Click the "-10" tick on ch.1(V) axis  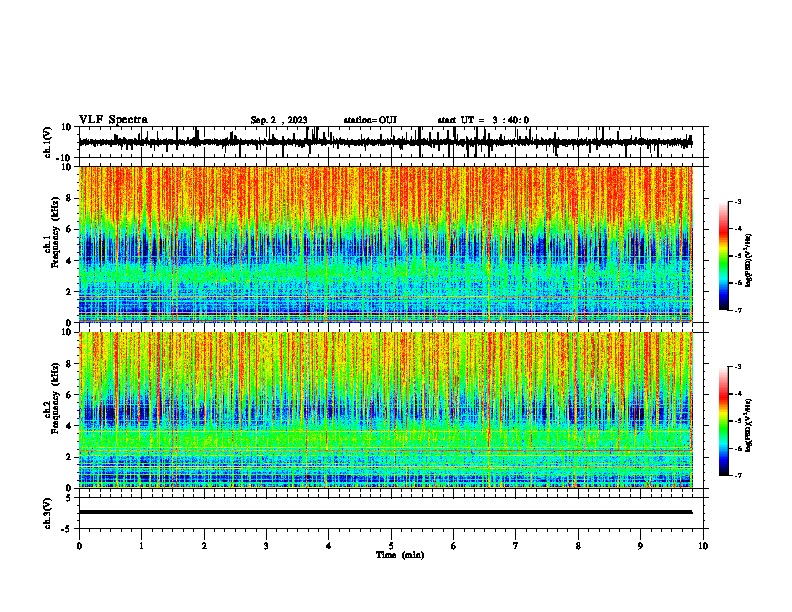65,158
